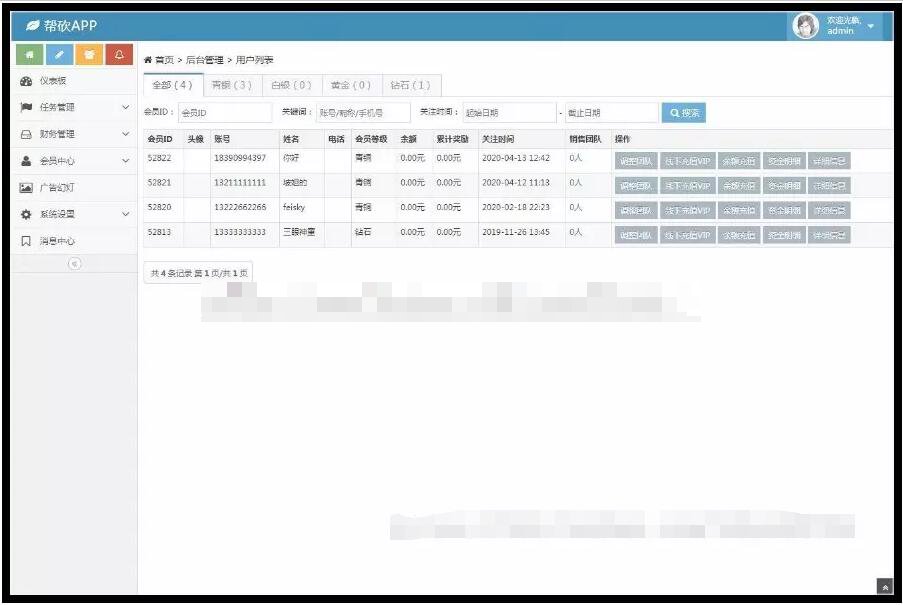Click 余额充值 for member 52822
The width and height of the screenshot is (903, 605).
(x=739, y=161)
